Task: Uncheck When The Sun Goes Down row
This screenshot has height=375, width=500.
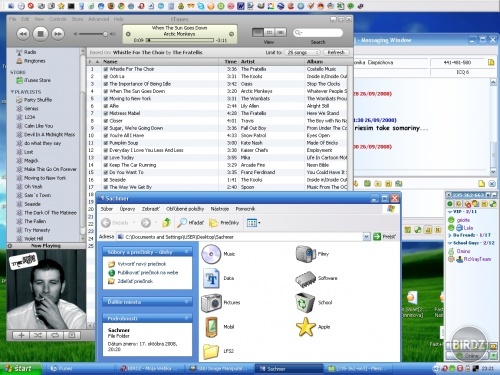Action: (x=105, y=91)
